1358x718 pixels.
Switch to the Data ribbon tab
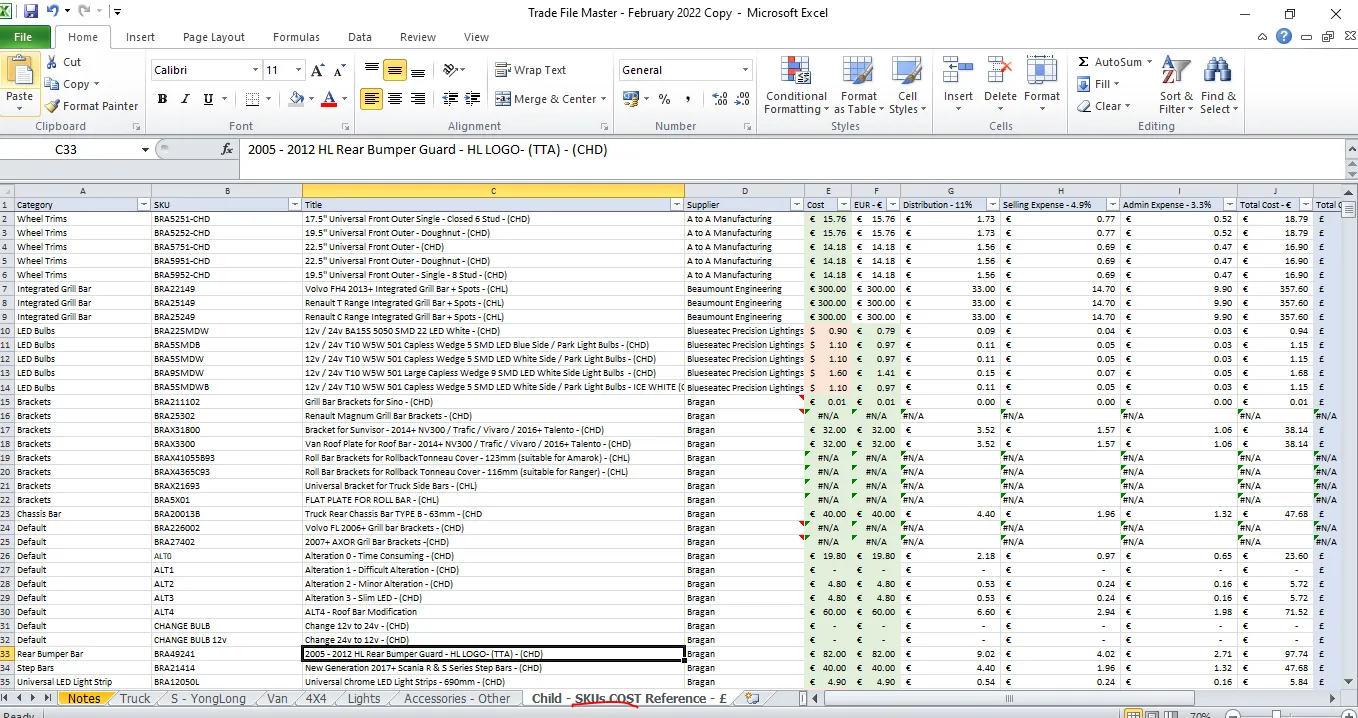pos(360,37)
